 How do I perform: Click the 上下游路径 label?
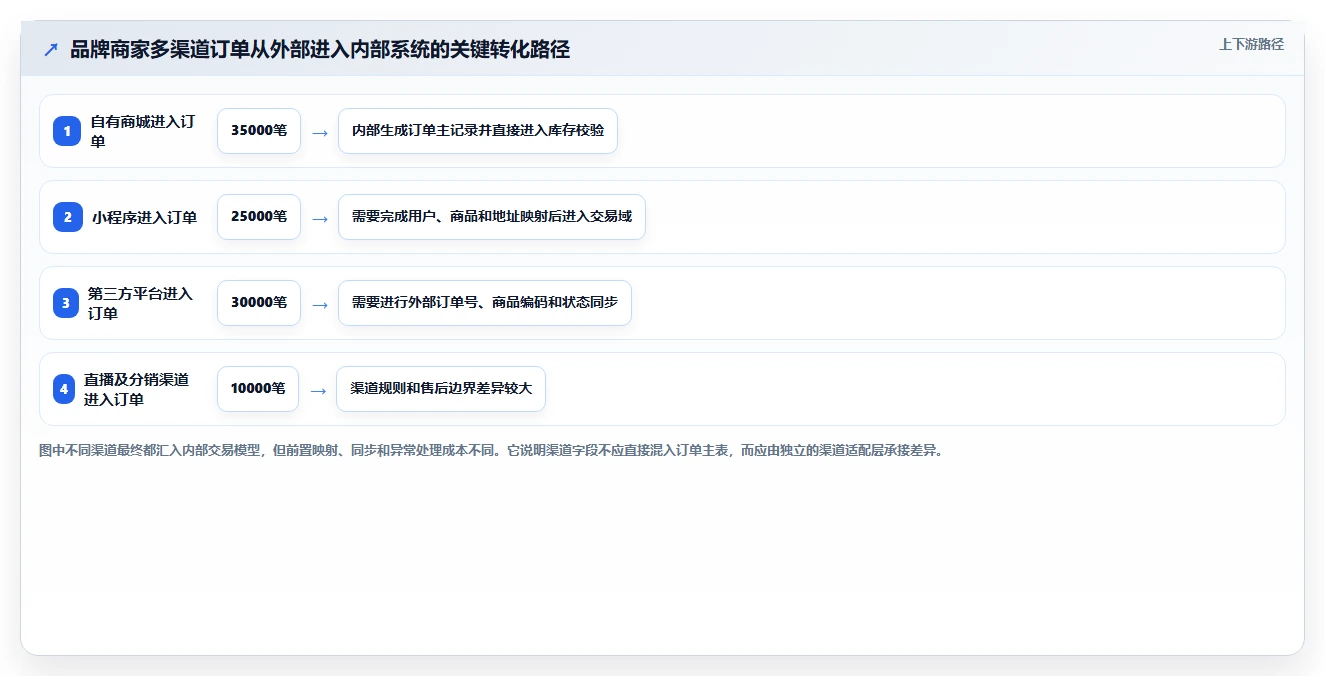(x=1251, y=44)
